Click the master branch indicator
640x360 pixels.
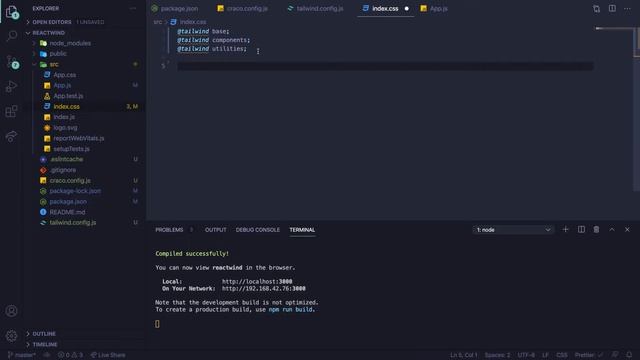(22, 355)
